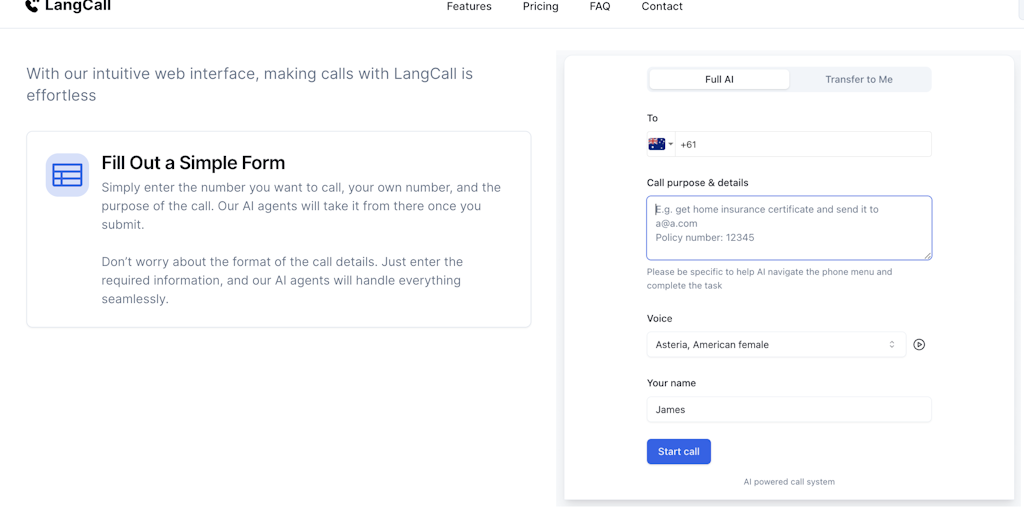1024x512 pixels.
Task: Play the selected voice preview
Action: click(x=919, y=345)
